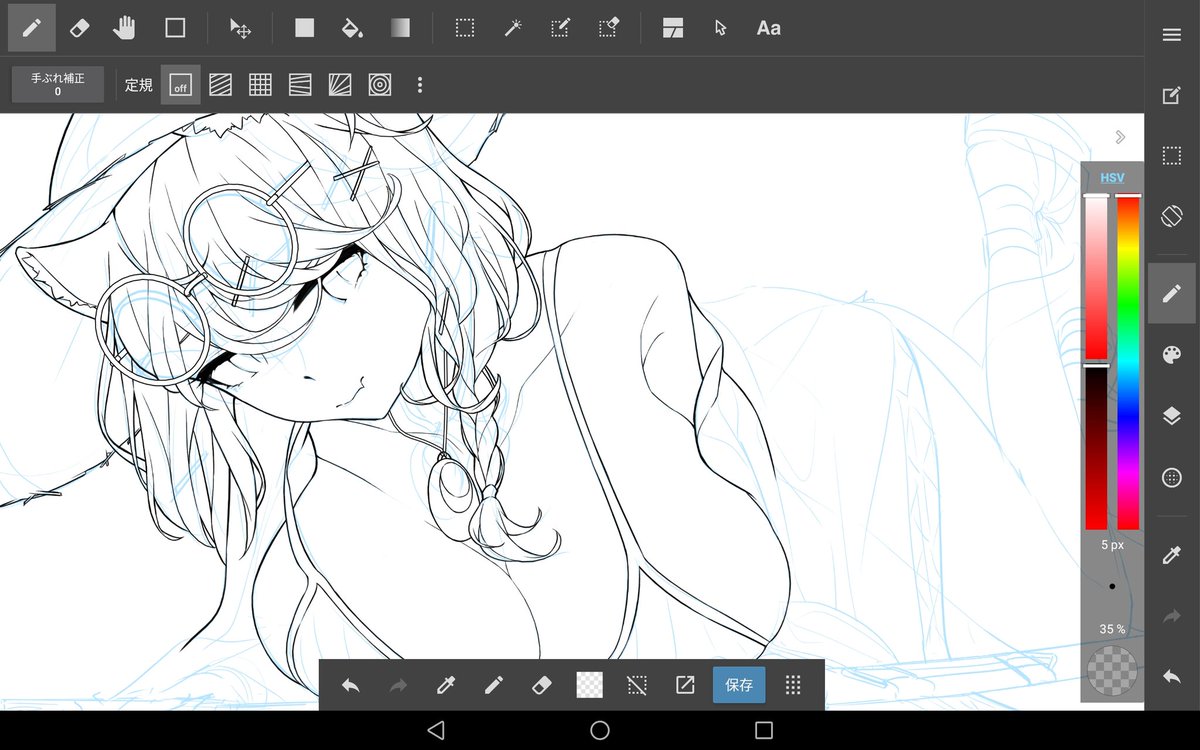Select the eyedropper in right sidebar
The height and width of the screenshot is (750, 1200).
(1172, 555)
